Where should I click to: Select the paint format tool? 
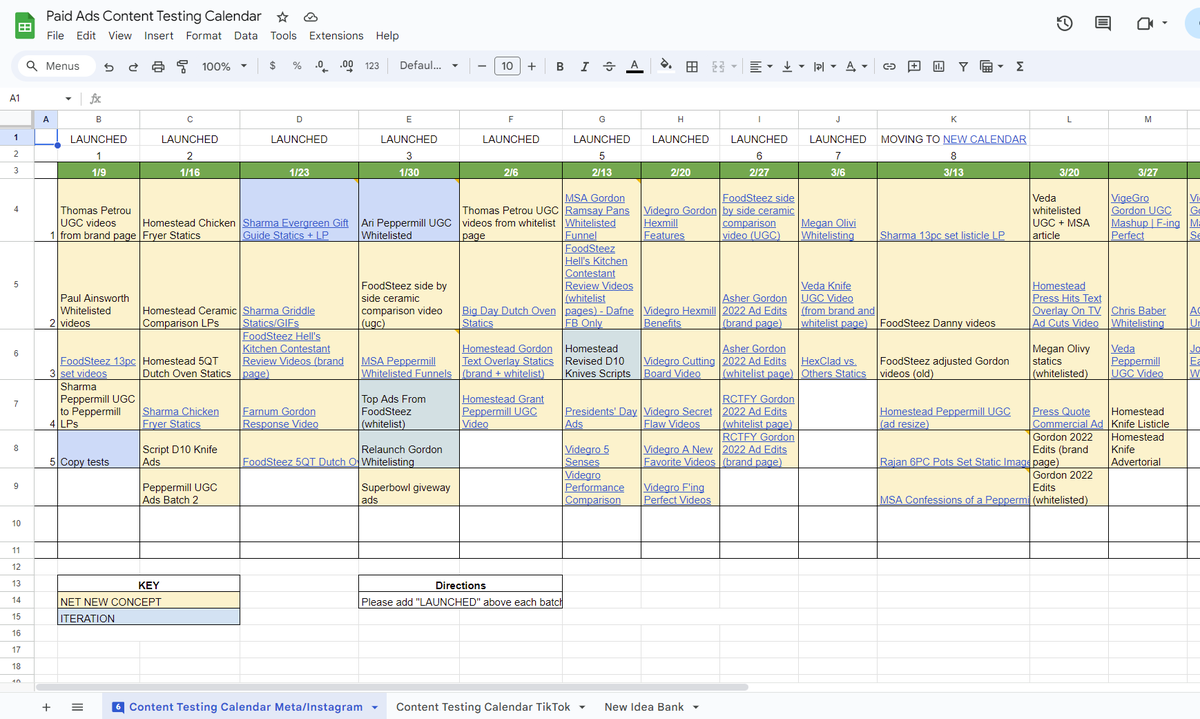tap(182, 66)
